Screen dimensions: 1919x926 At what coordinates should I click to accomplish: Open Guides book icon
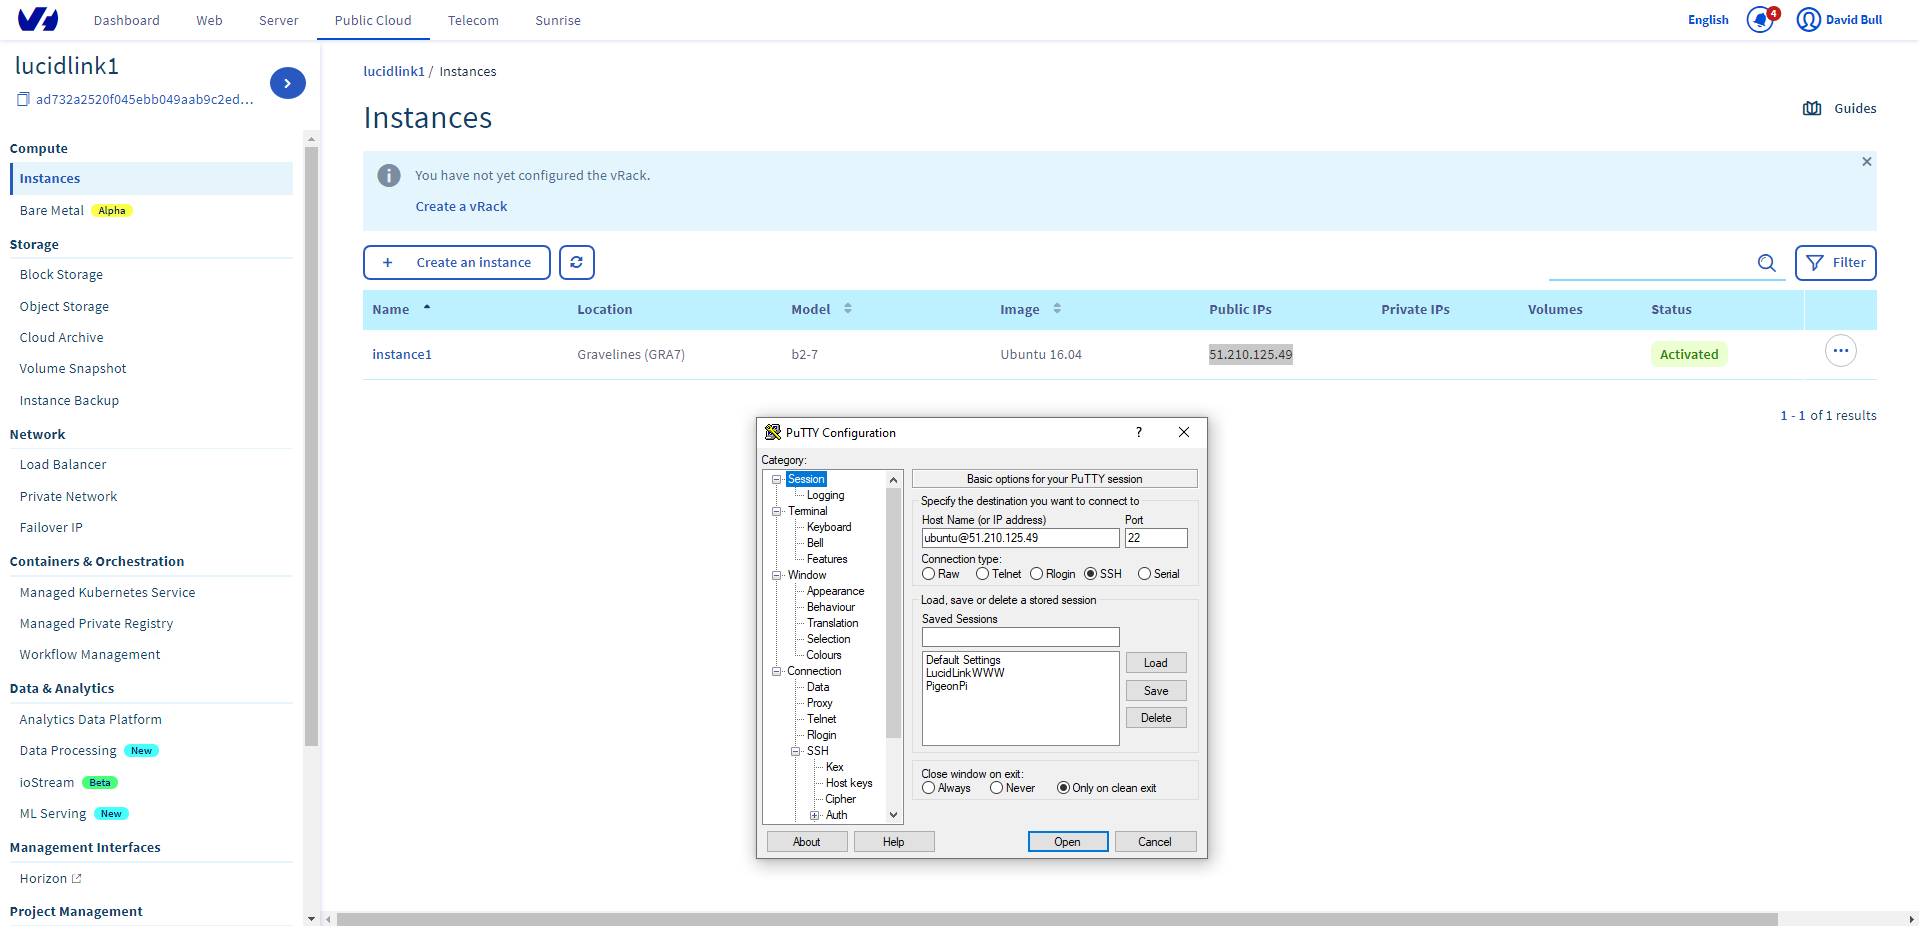pyautogui.click(x=1812, y=108)
